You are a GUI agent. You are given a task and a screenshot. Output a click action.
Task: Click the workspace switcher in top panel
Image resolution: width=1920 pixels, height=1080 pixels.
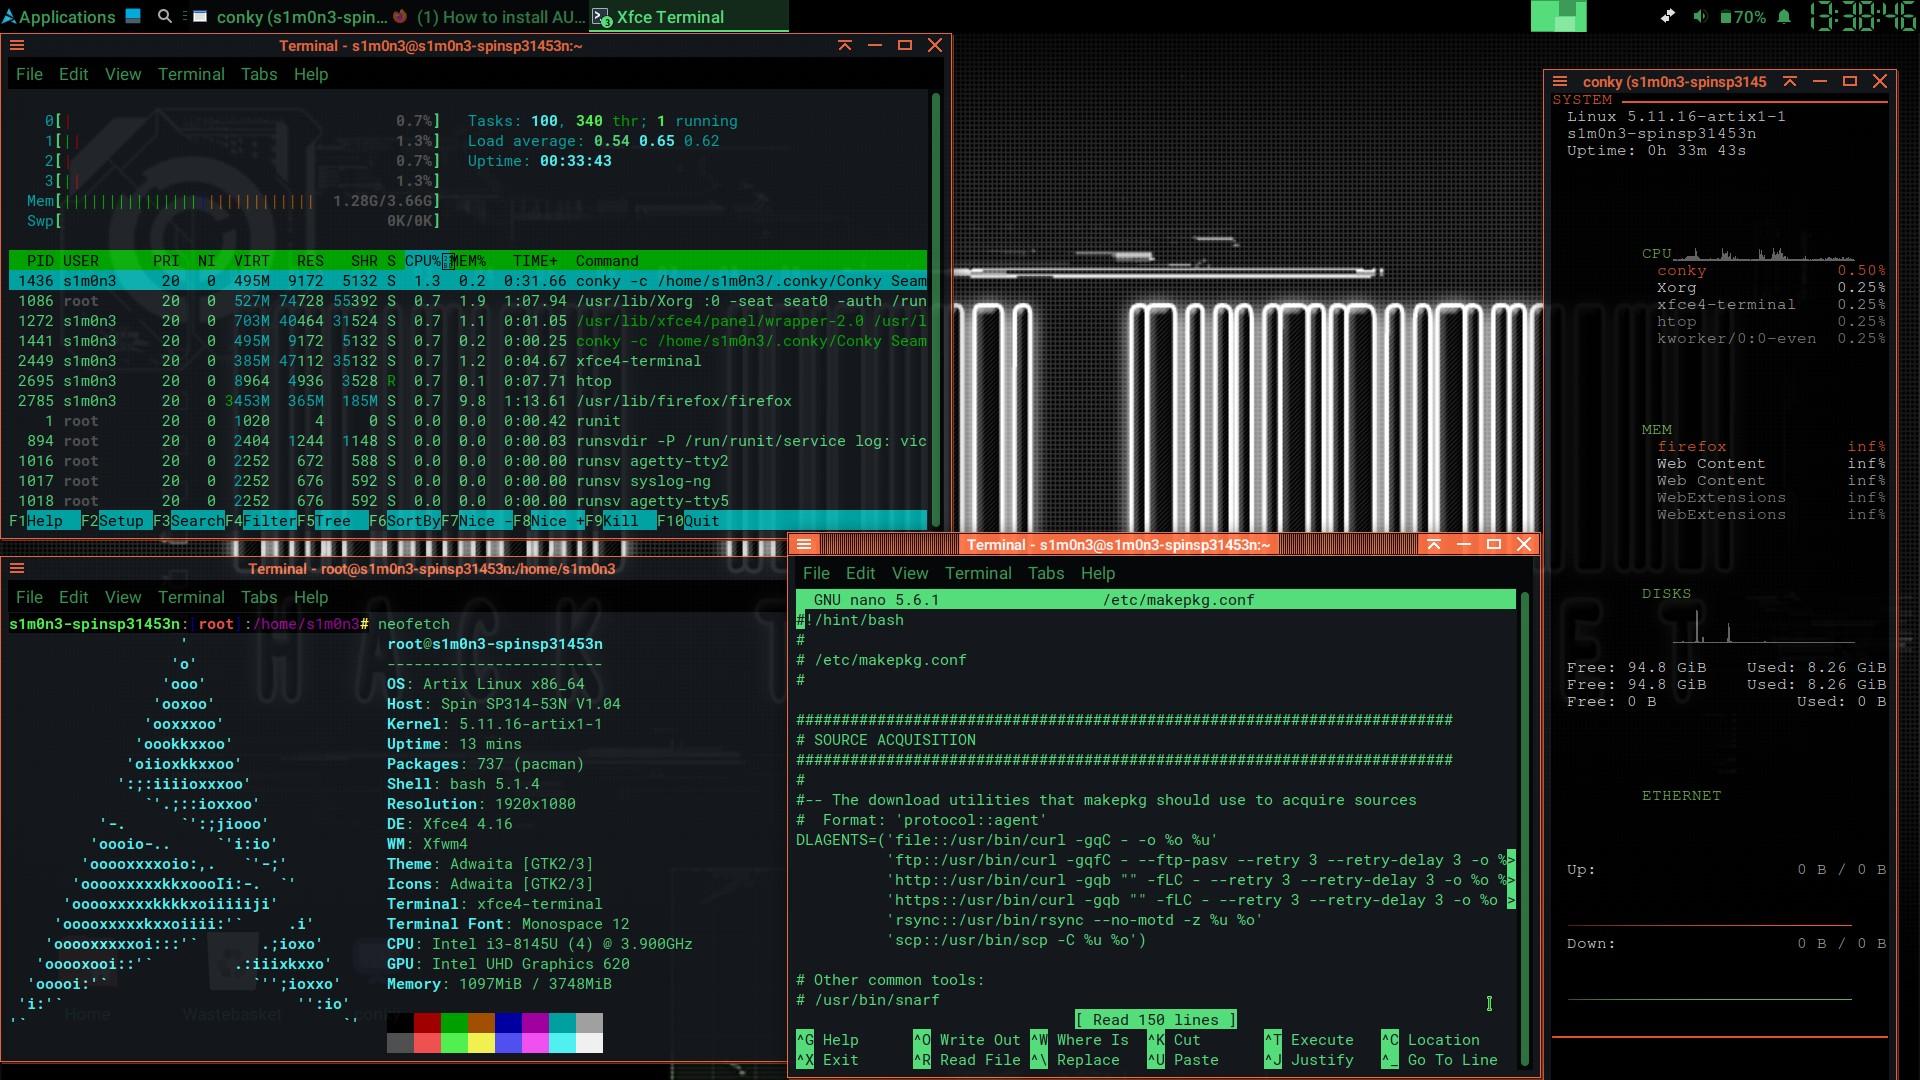point(1558,17)
